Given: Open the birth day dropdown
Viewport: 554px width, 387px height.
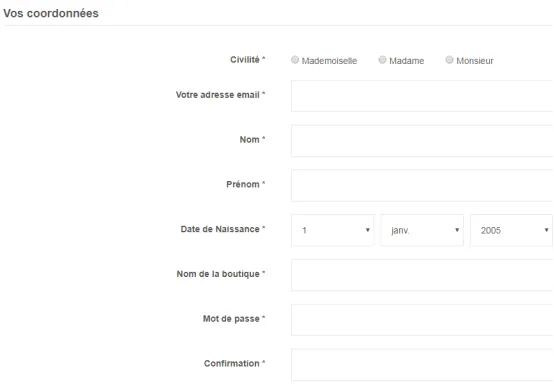Looking at the screenshot, I should coord(332,230).
